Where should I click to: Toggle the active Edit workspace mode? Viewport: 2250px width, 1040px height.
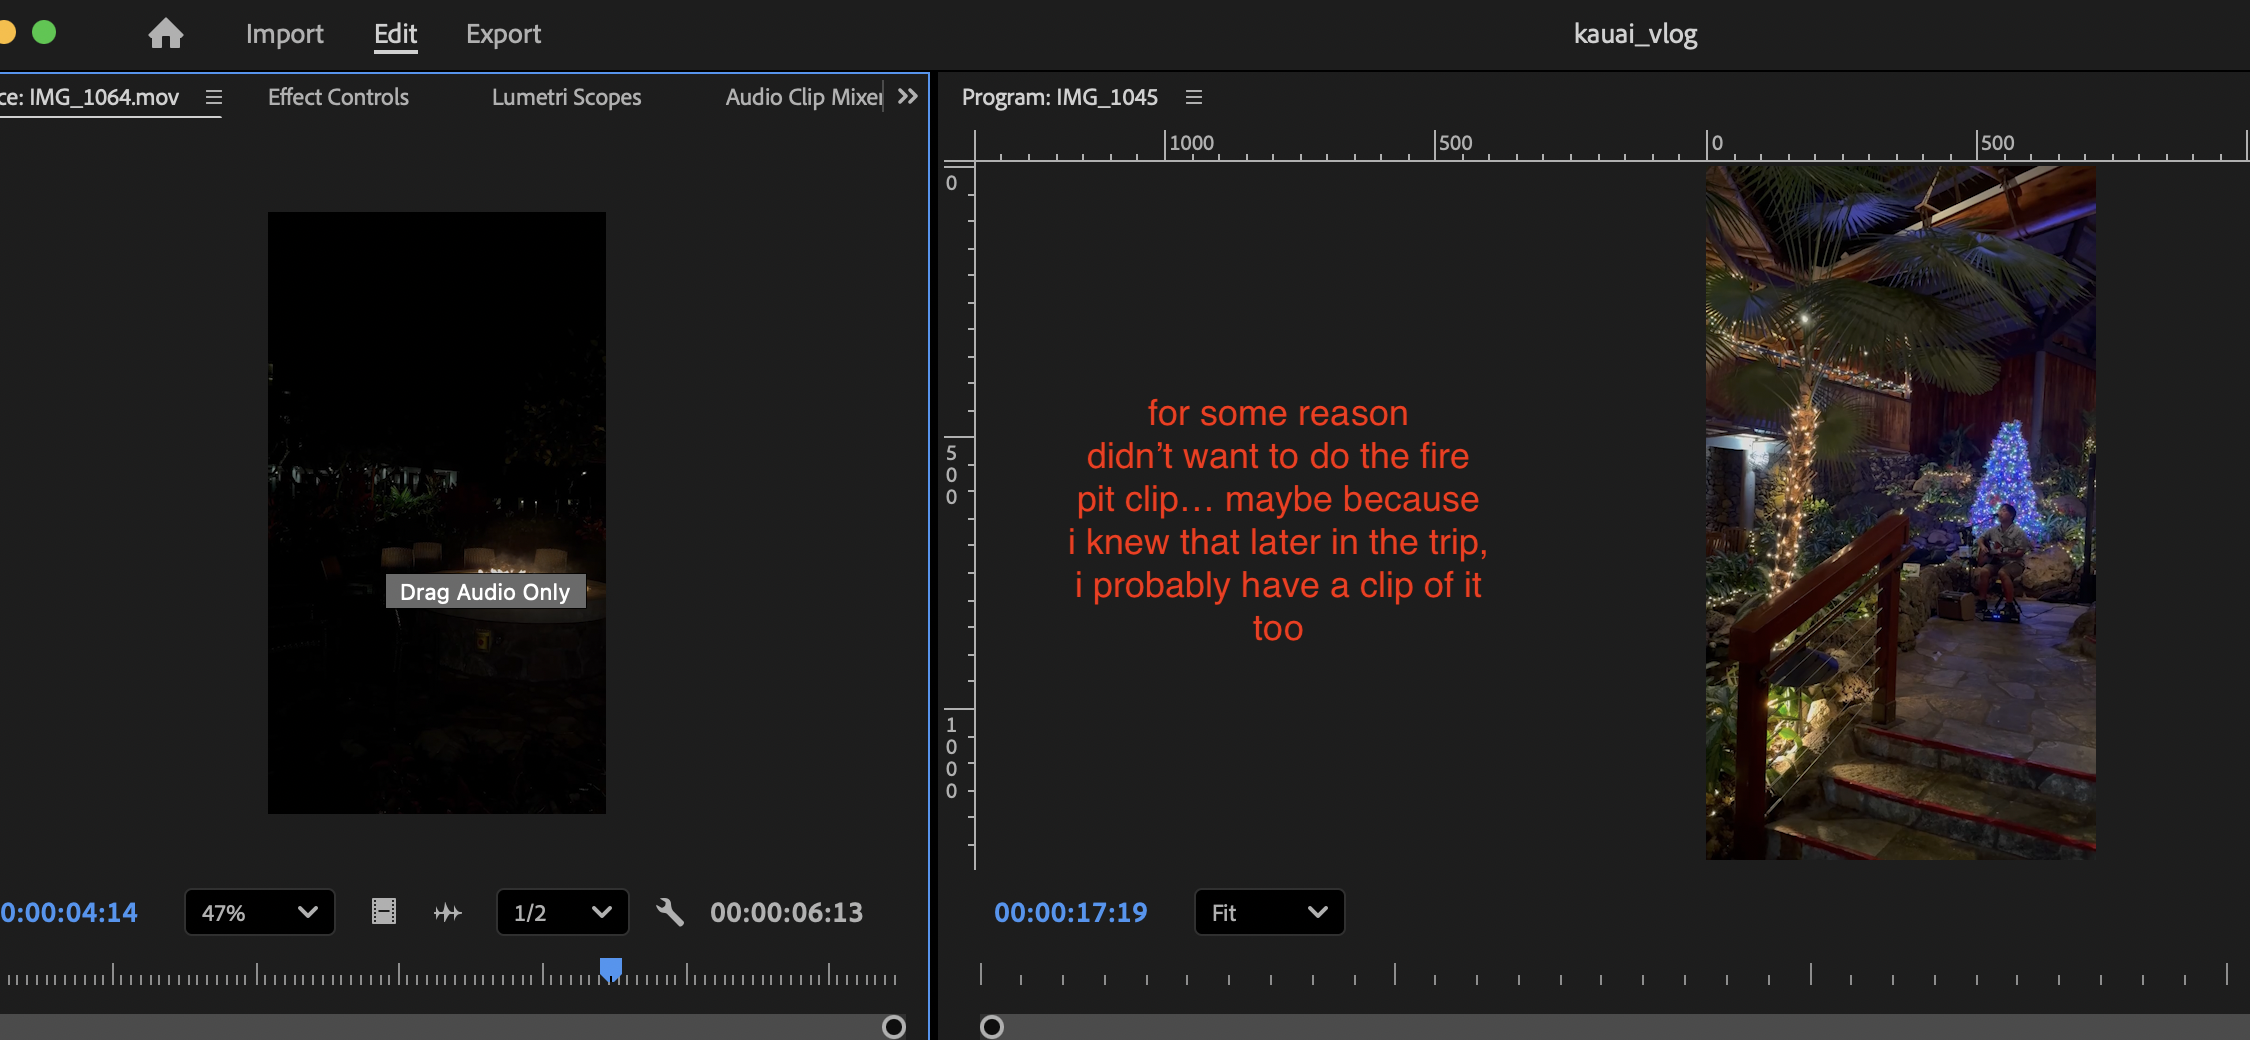point(395,33)
